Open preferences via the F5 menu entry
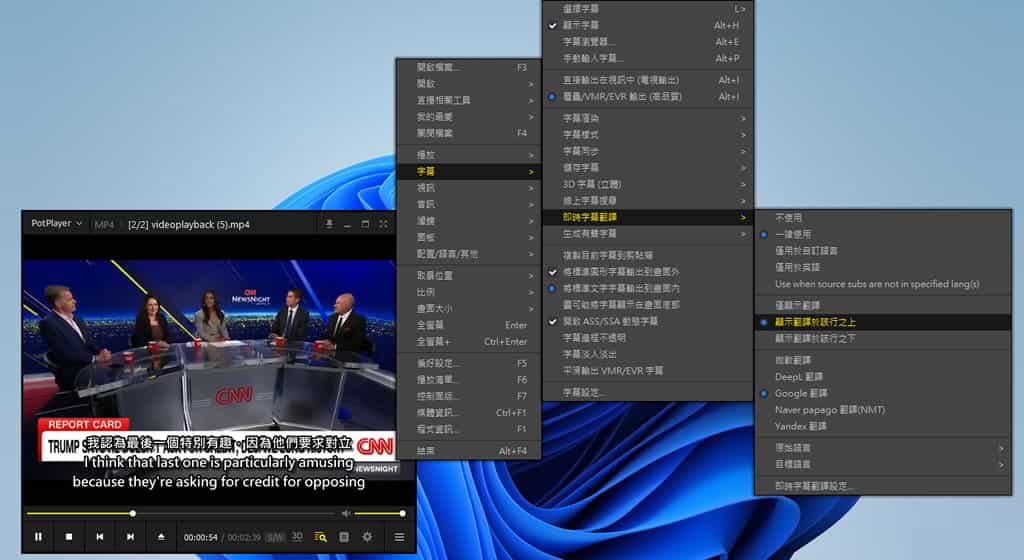Screen dimensions: 1024x560 (x=468, y=363)
